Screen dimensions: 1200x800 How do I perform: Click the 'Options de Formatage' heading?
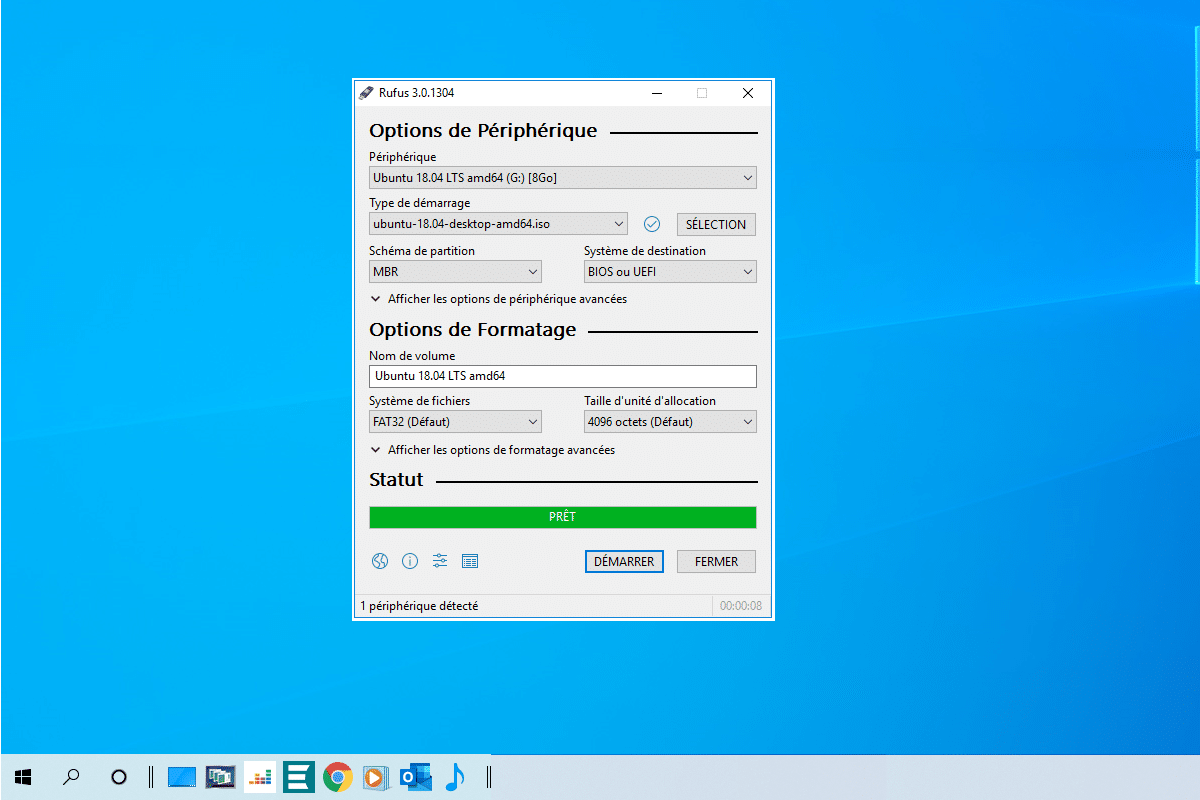point(473,329)
